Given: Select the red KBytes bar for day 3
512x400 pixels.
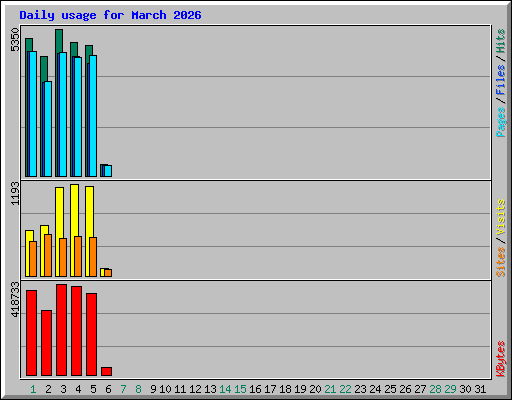Looking at the screenshot, I should (x=61, y=330).
